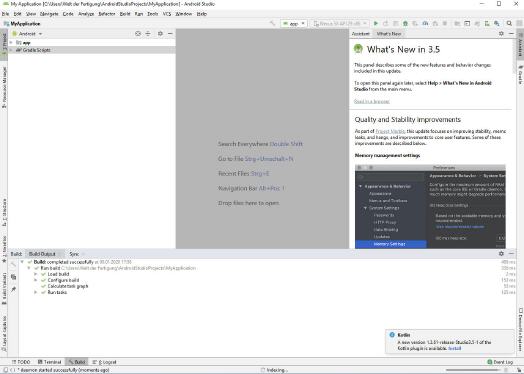Click the Install link in Kotlin notification
This screenshot has height=374, width=524.
pyautogui.click(x=454, y=348)
